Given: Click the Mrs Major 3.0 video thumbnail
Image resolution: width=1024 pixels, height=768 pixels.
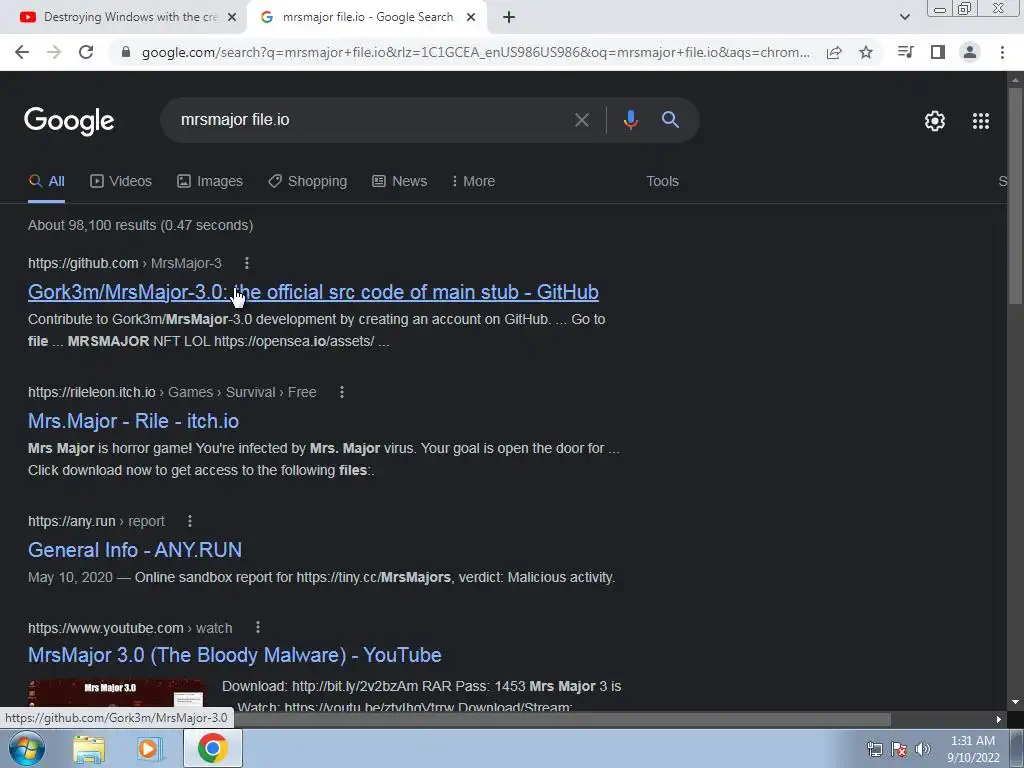Looking at the screenshot, I should 116,694.
